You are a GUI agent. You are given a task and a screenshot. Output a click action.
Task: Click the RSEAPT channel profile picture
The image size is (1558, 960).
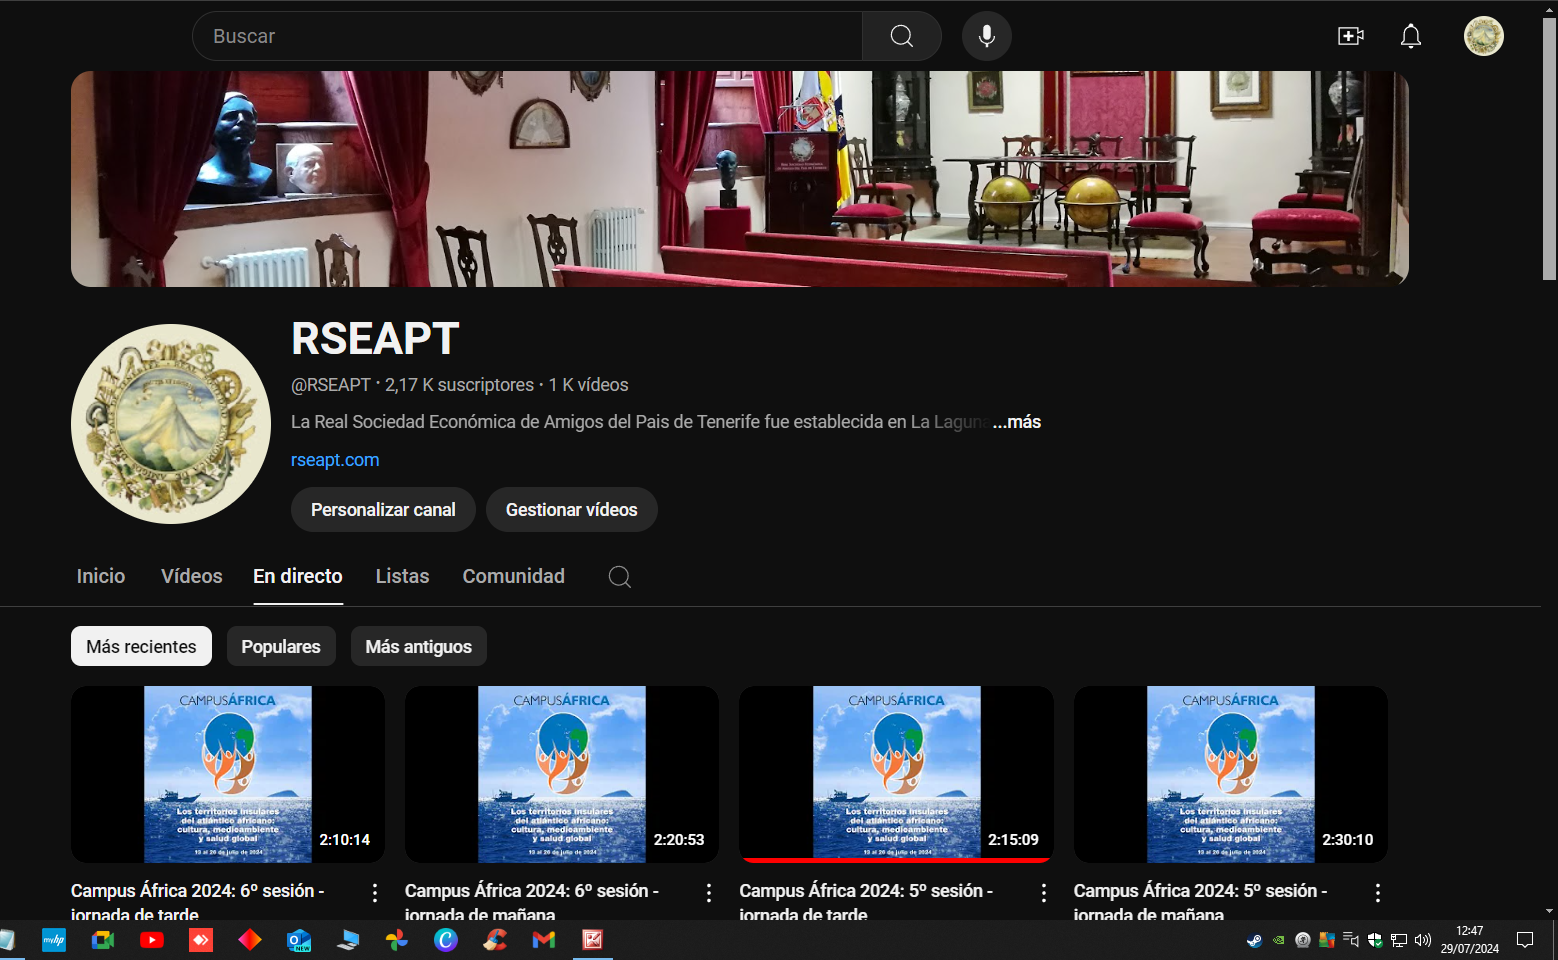(x=171, y=424)
